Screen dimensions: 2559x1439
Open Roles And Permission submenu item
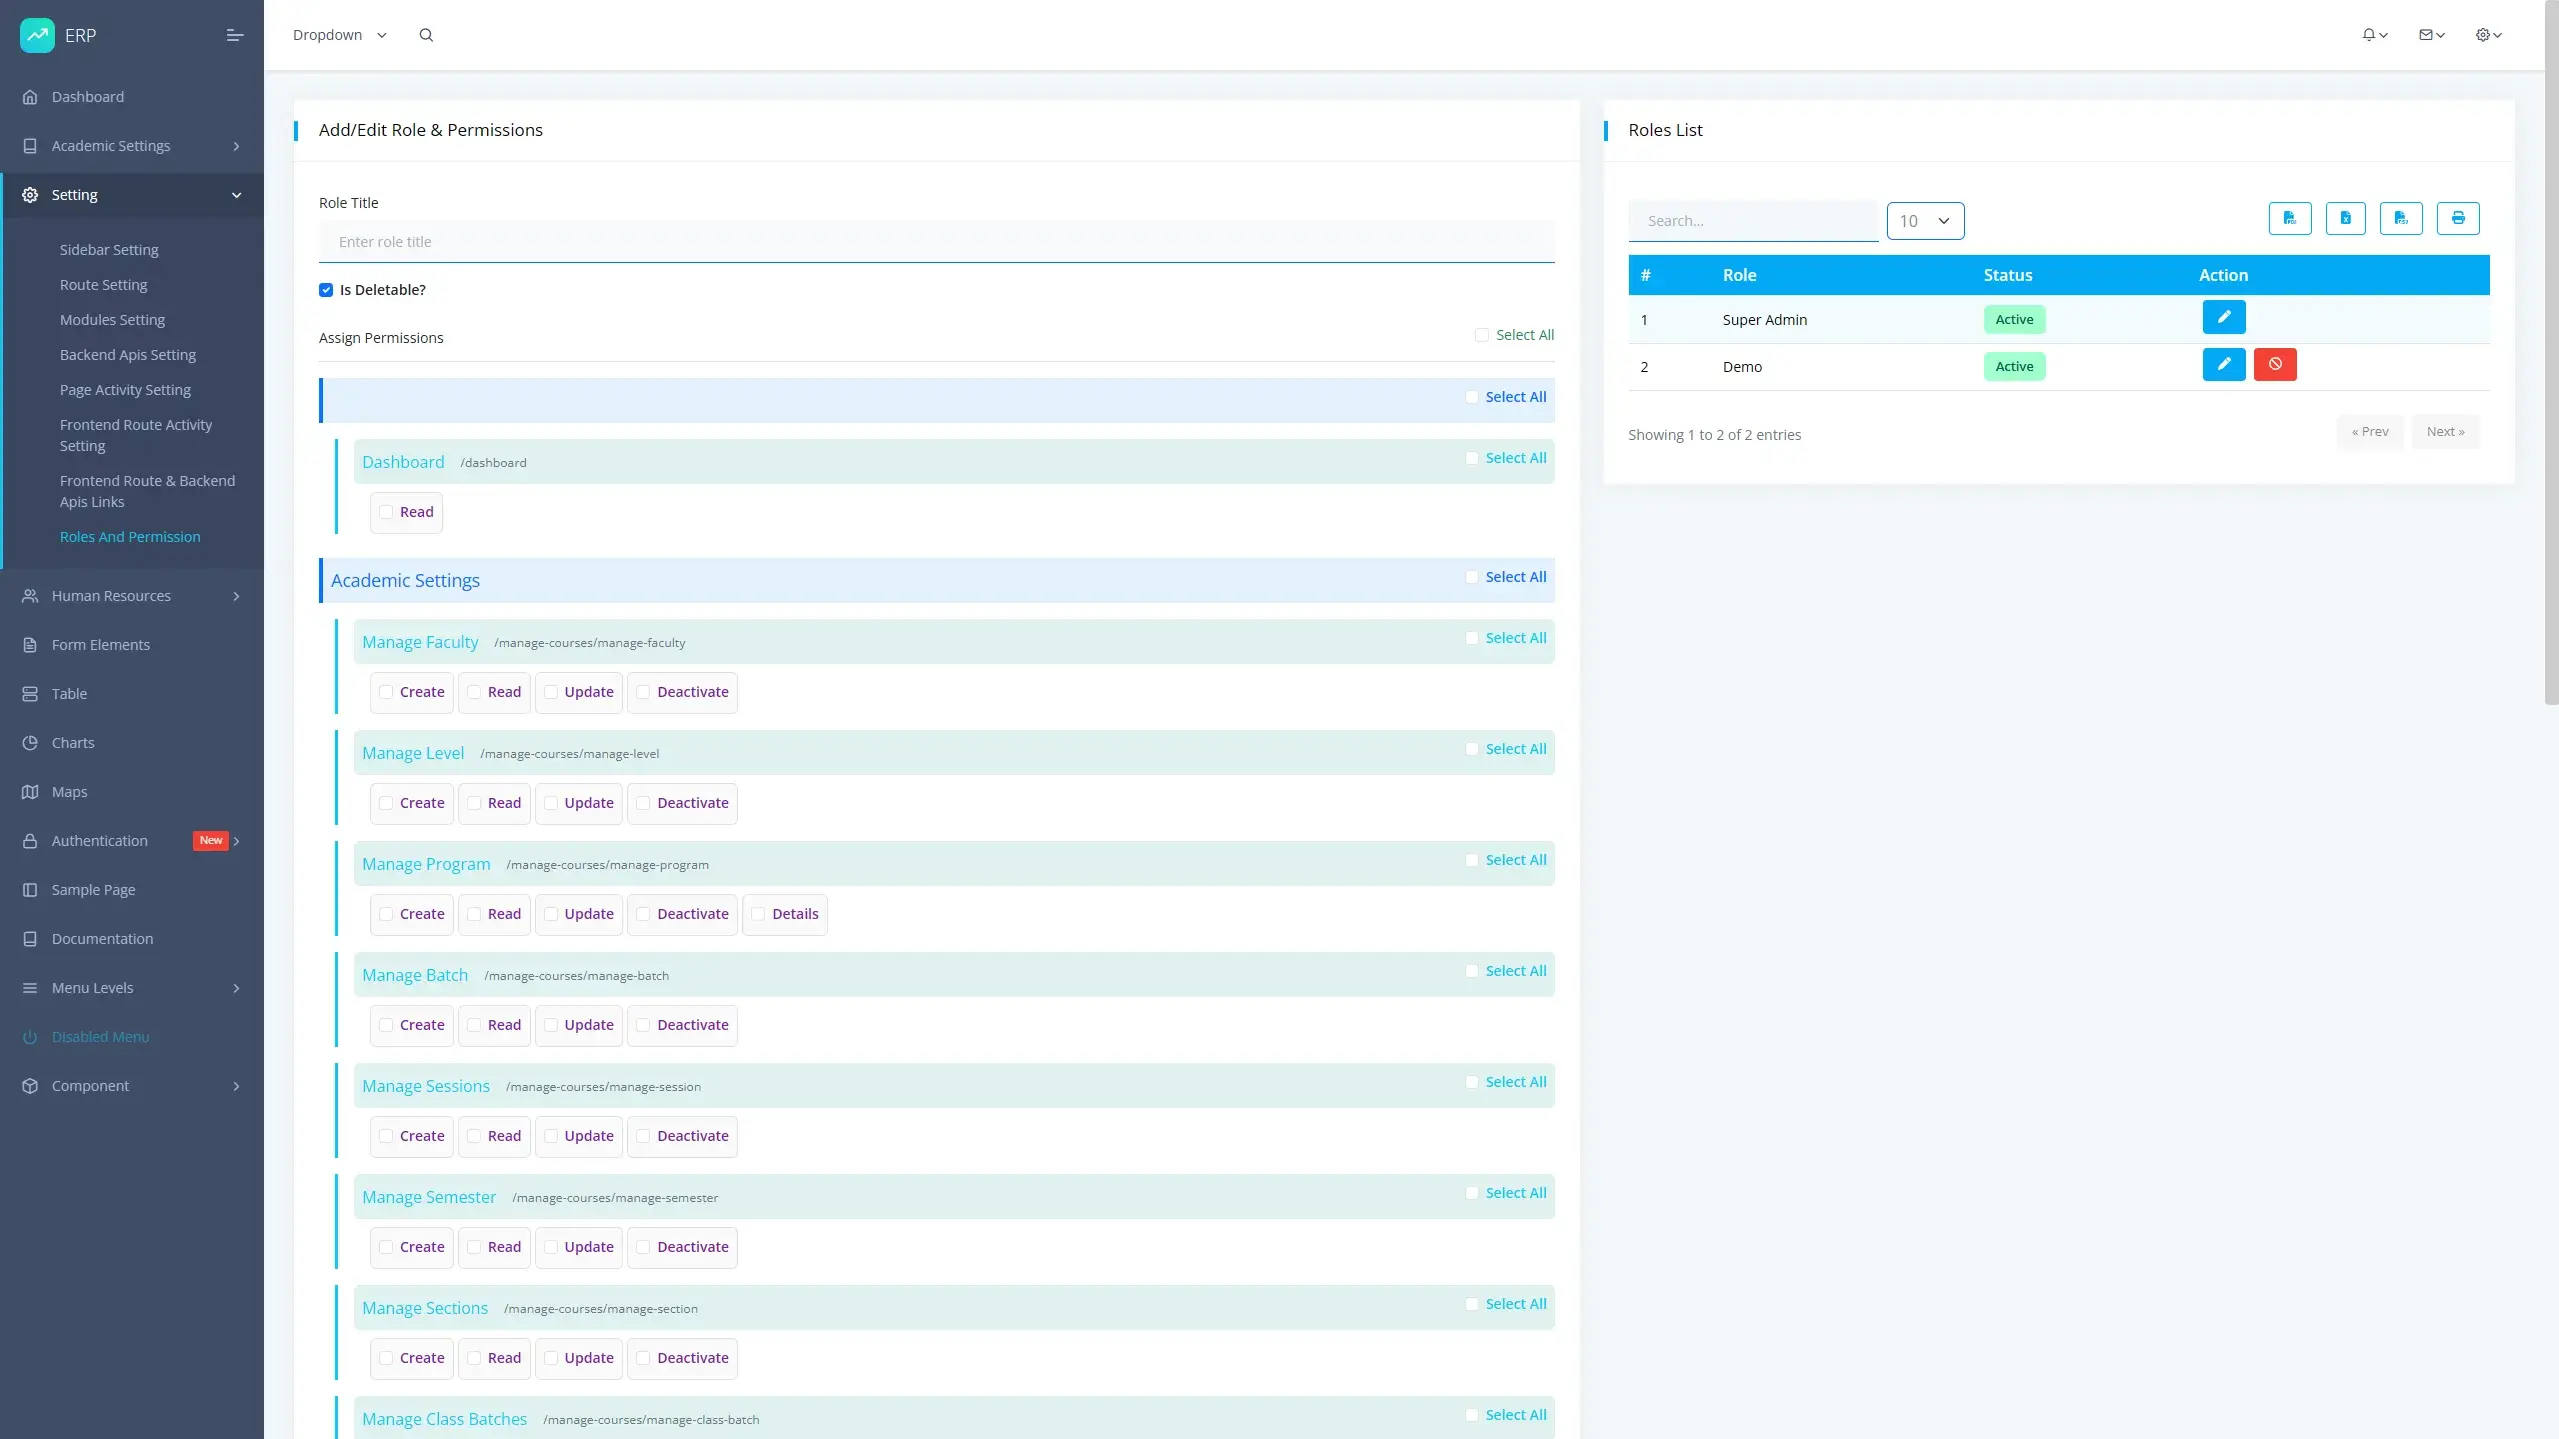point(130,537)
